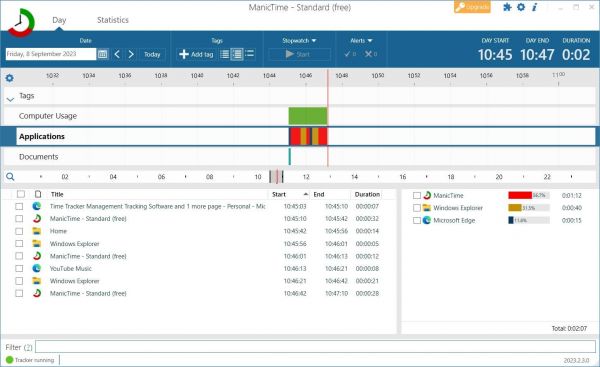Click the green Computer Usage timeline block
Screen dimensions: 600x367
point(308,116)
